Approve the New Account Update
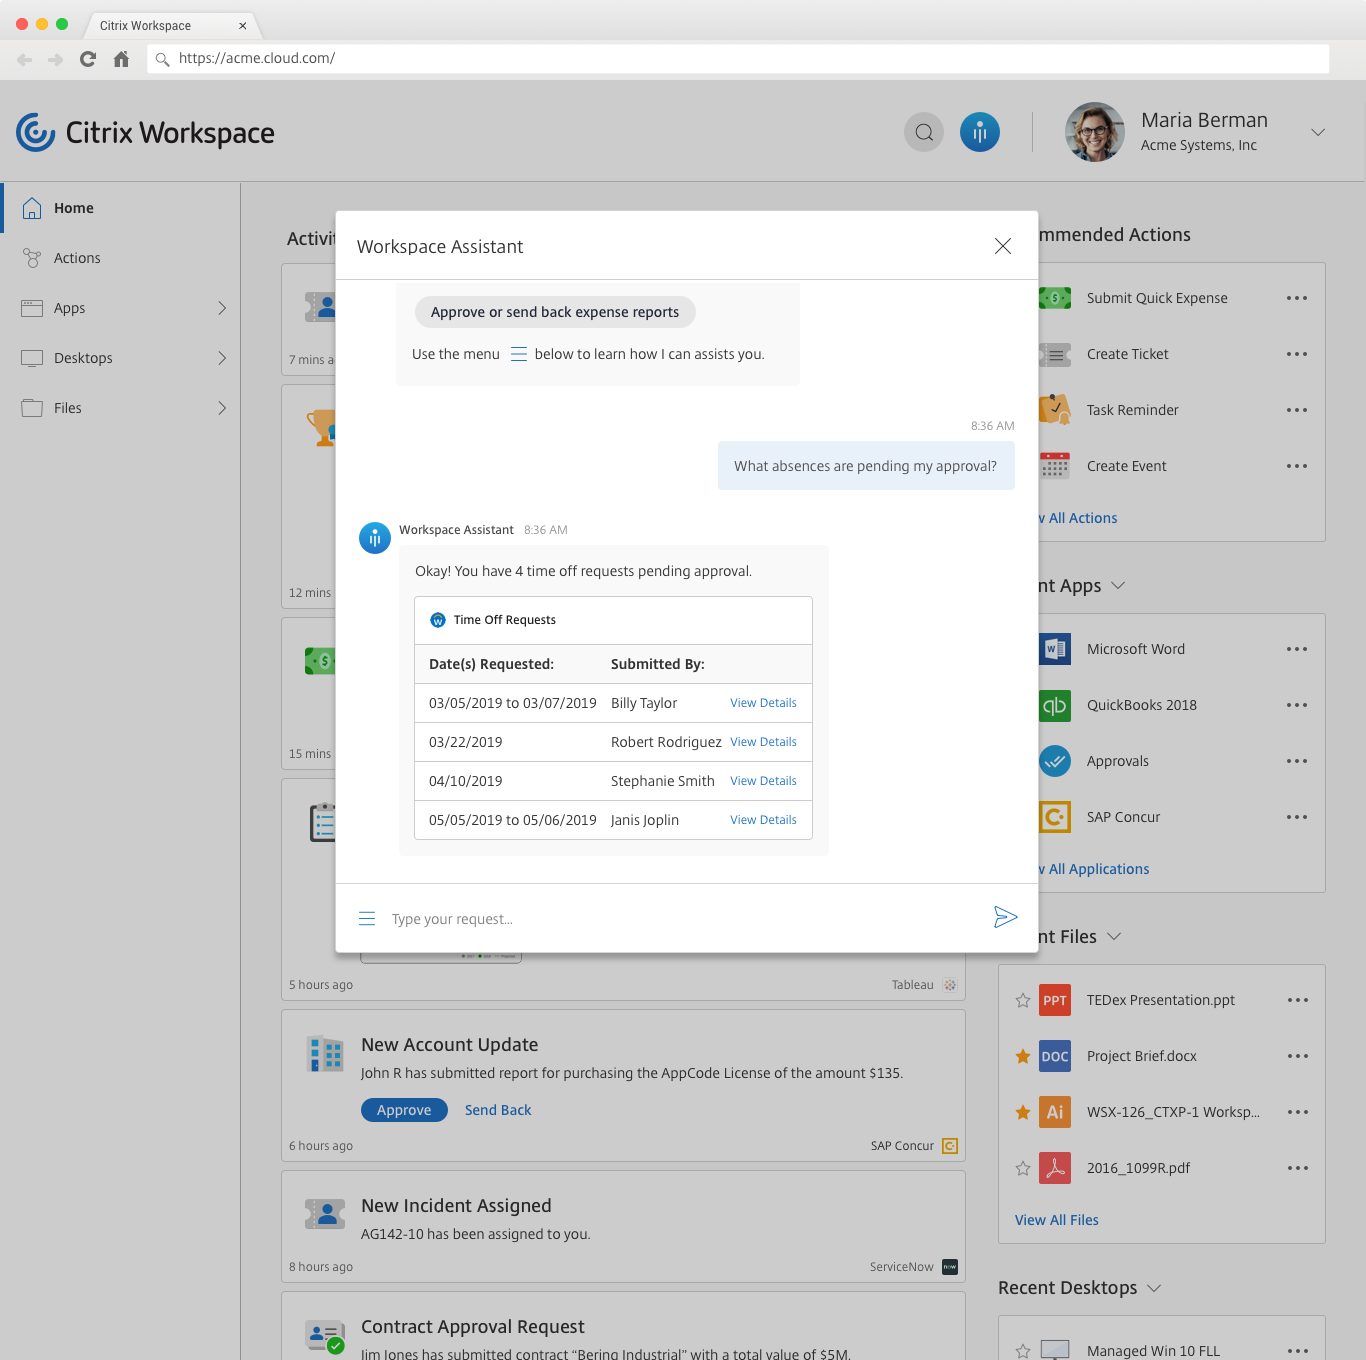1366x1360 pixels. point(404,1110)
